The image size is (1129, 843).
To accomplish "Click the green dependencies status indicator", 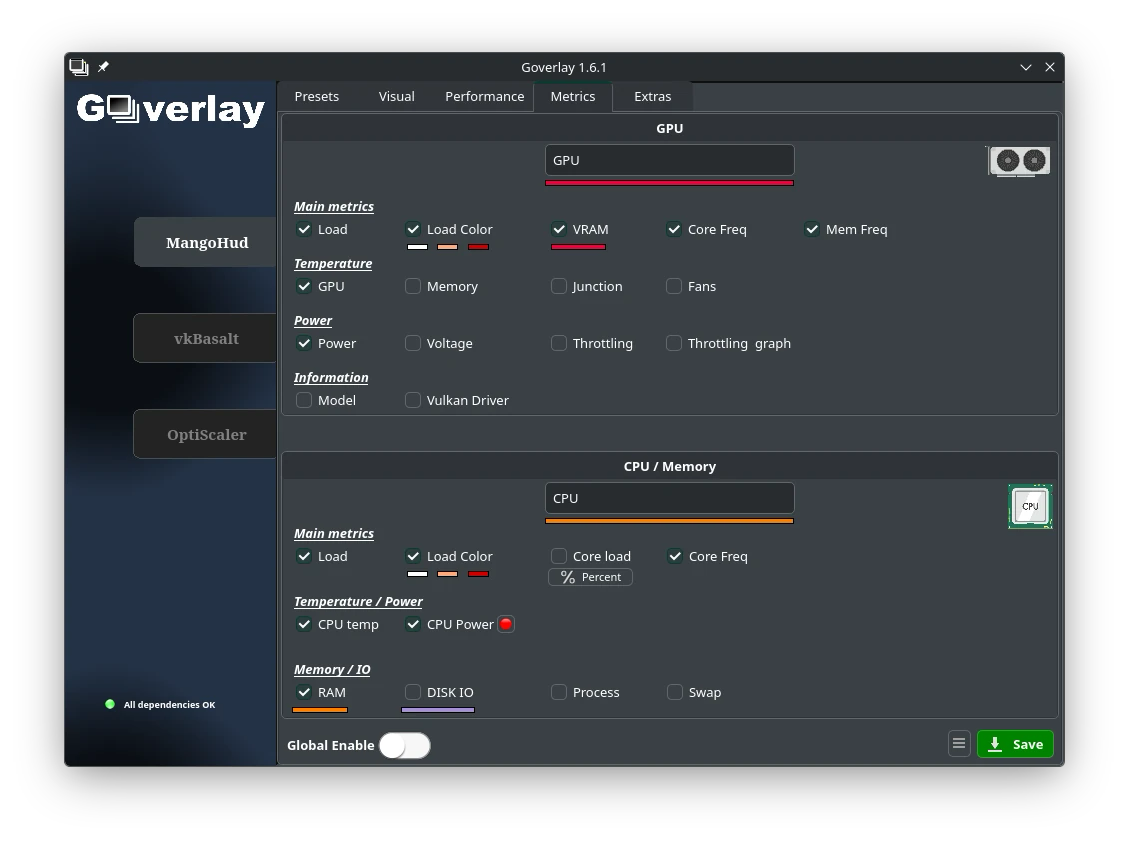I will tap(110, 704).
